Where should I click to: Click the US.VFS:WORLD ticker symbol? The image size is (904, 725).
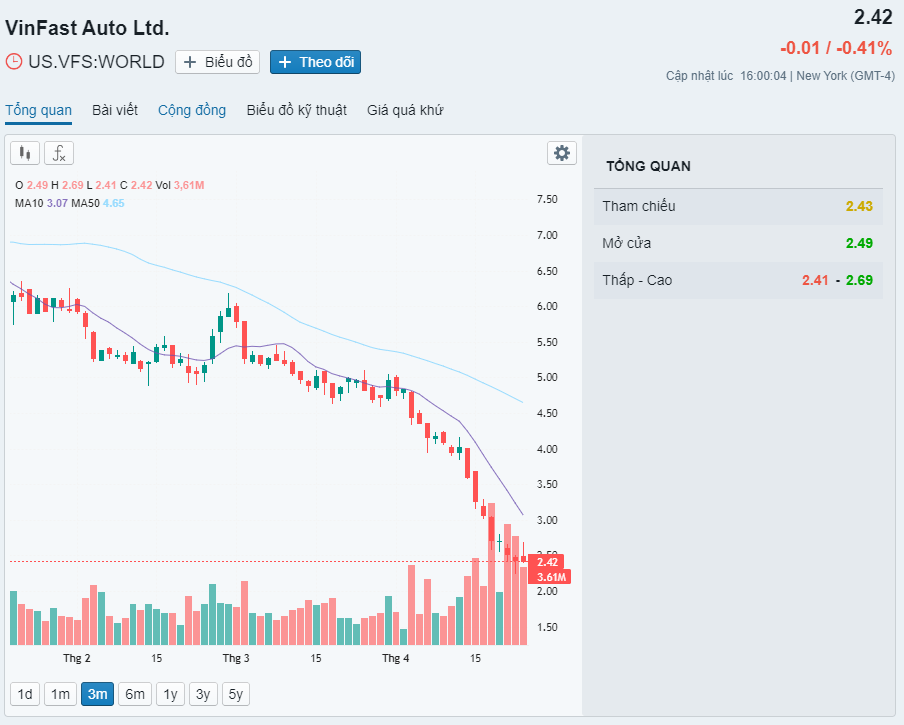click(x=96, y=62)
